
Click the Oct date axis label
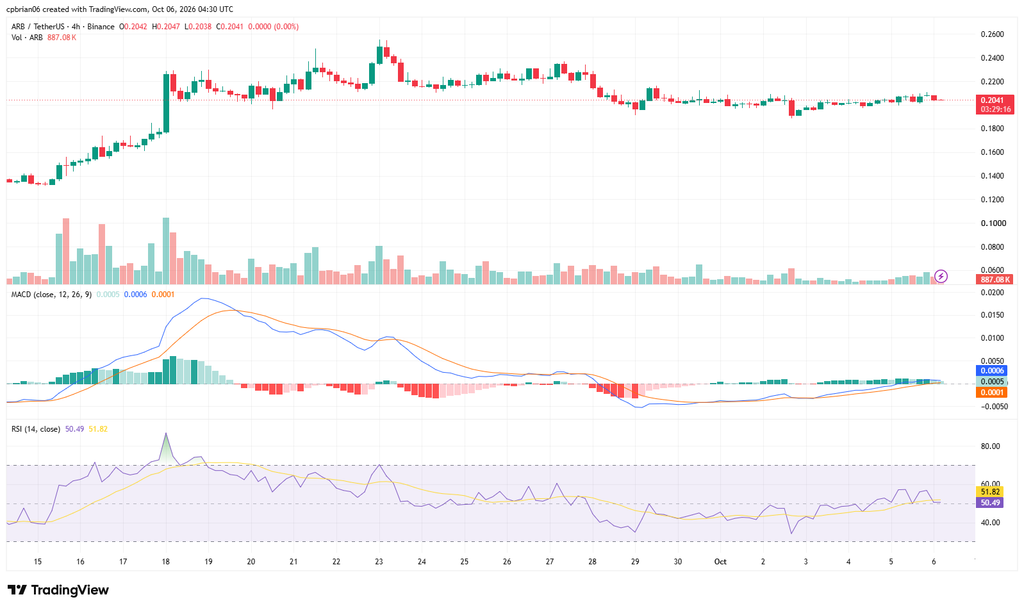point(720,562)
